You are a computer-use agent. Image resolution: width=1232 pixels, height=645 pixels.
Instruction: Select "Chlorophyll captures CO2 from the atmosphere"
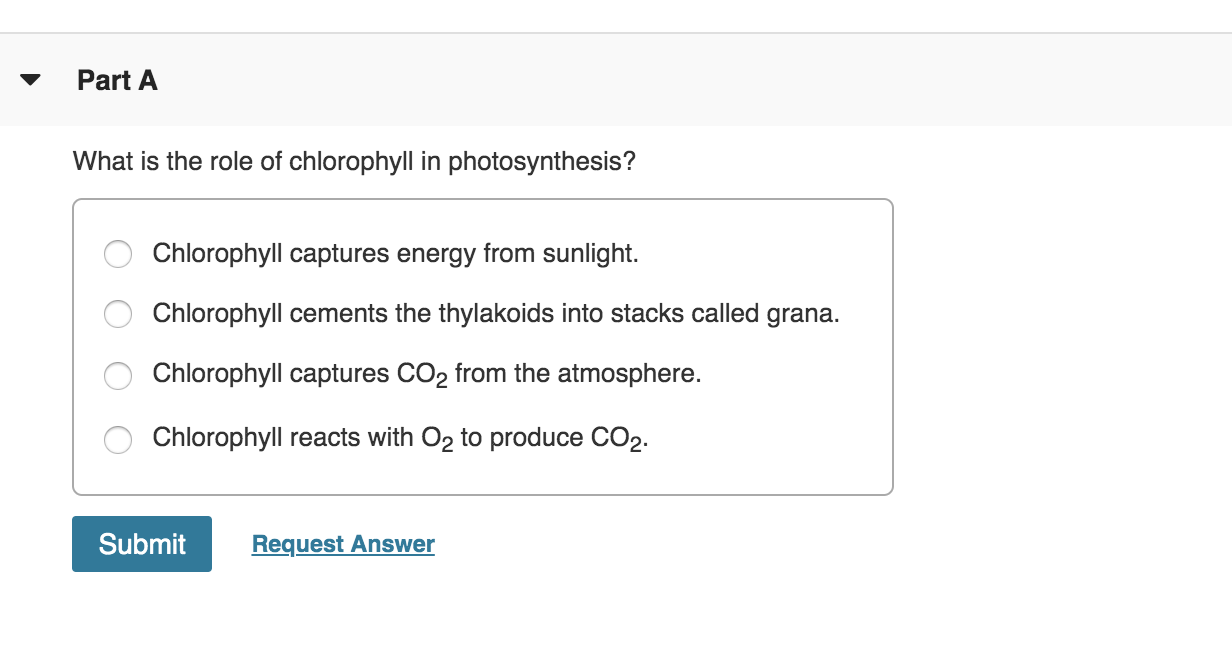pyautogui.click(x=118, y=376)
